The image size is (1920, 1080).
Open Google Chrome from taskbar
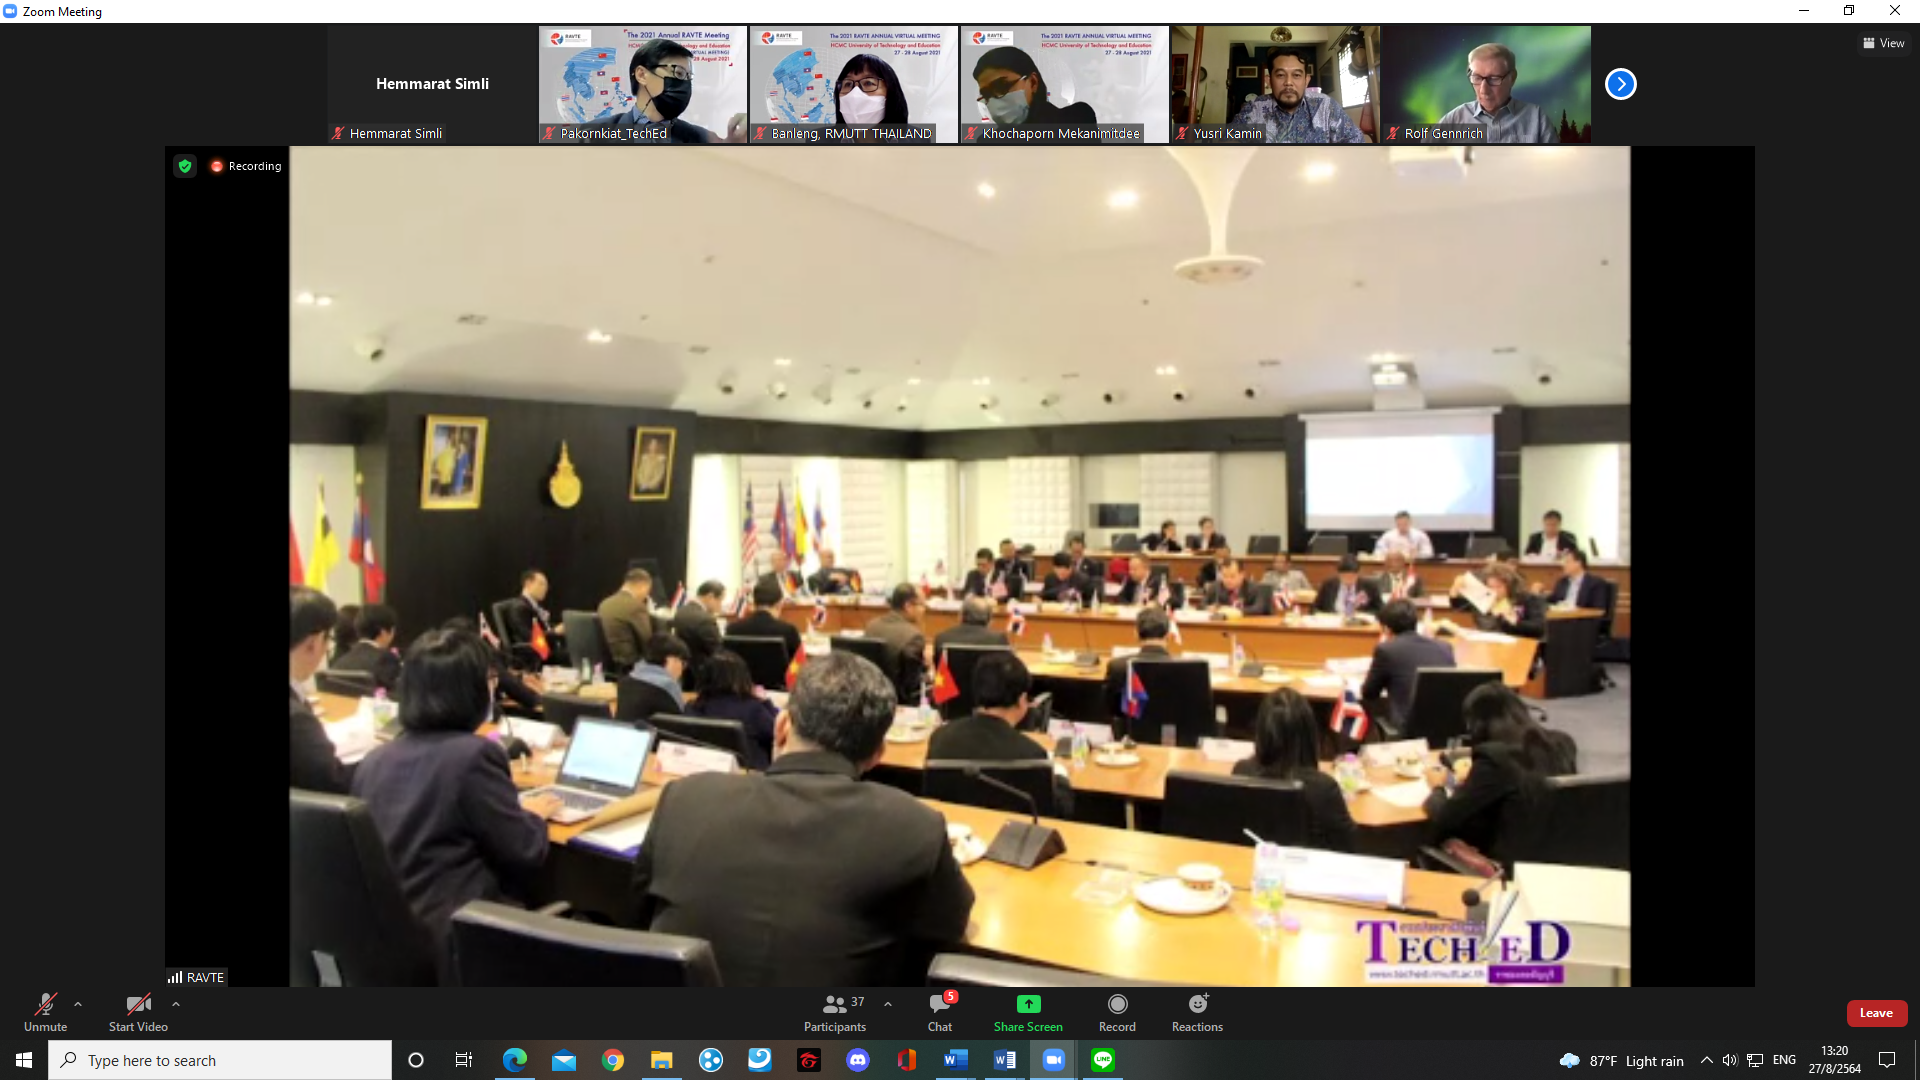click(x=613, y=1060)
